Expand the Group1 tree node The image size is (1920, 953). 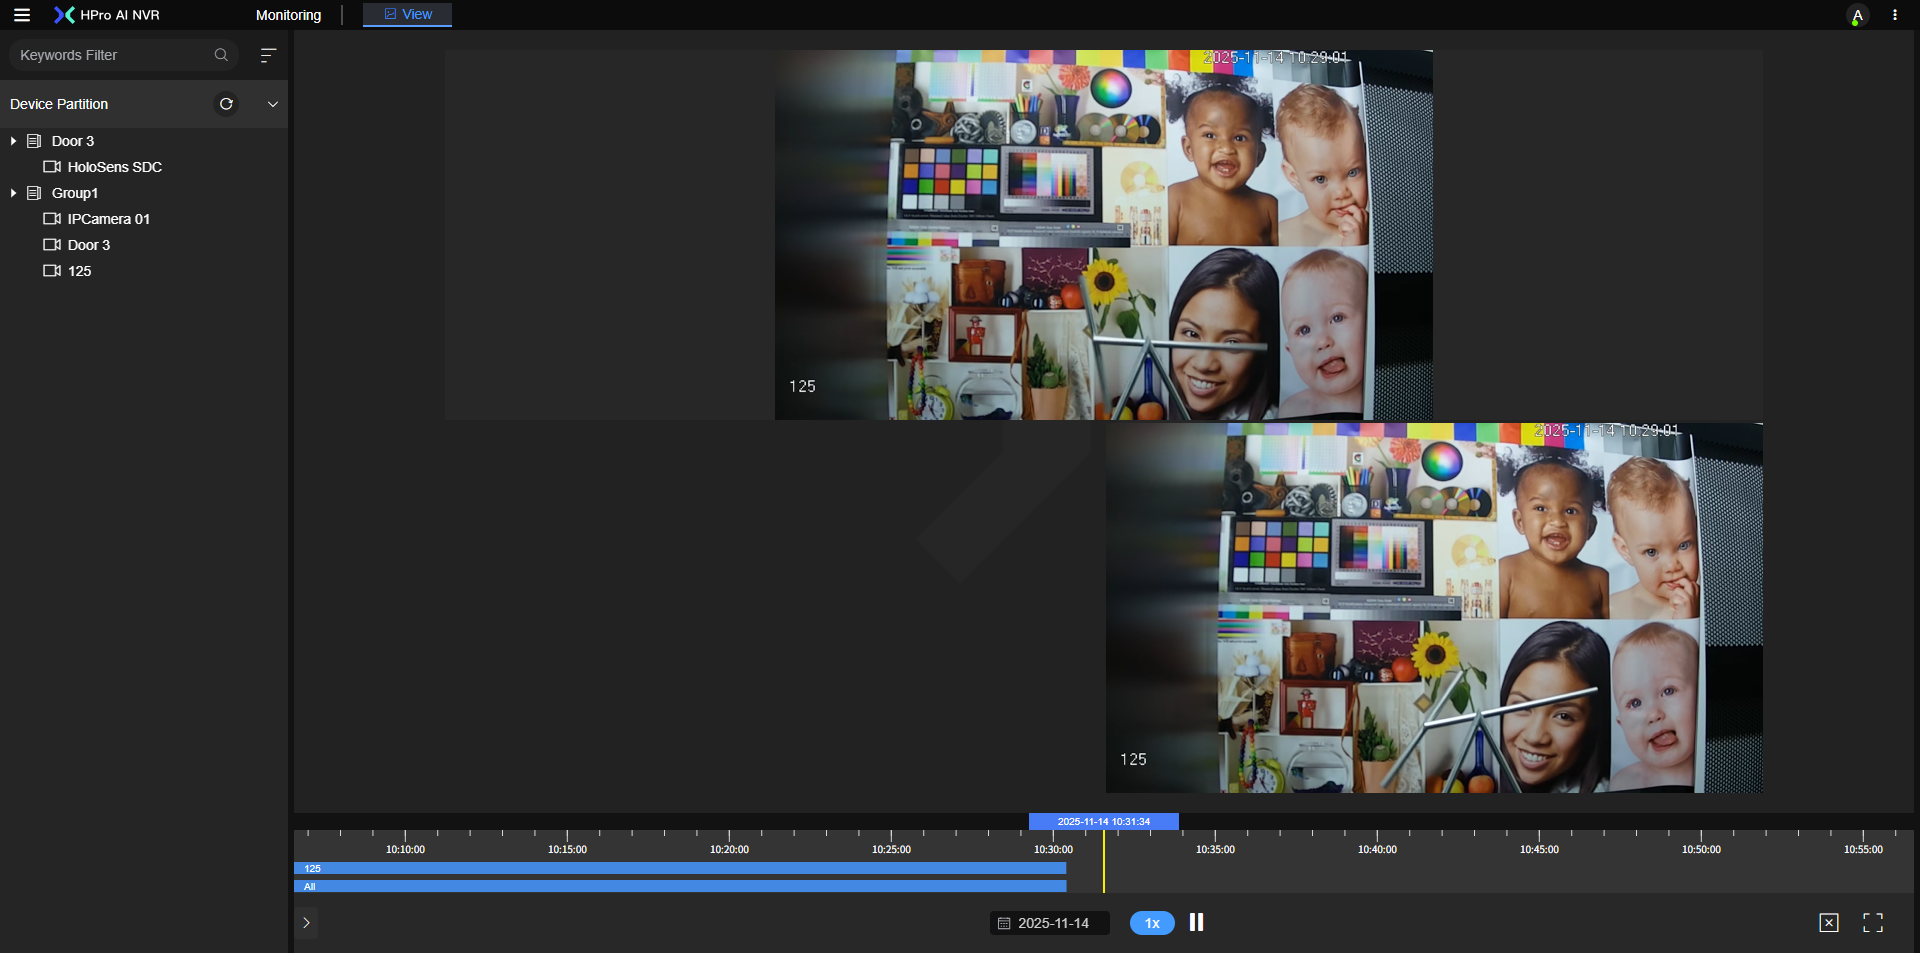pyautogui.click(x=13, y=193)
